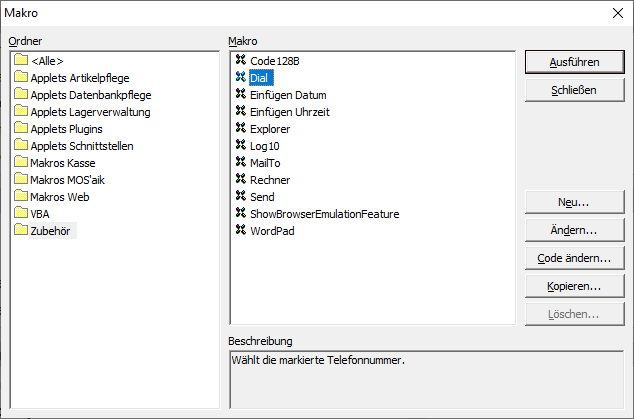Click the Zubehör folder icon
The height and width of the screenshot is (419, 634).
[x=21, y=231]
